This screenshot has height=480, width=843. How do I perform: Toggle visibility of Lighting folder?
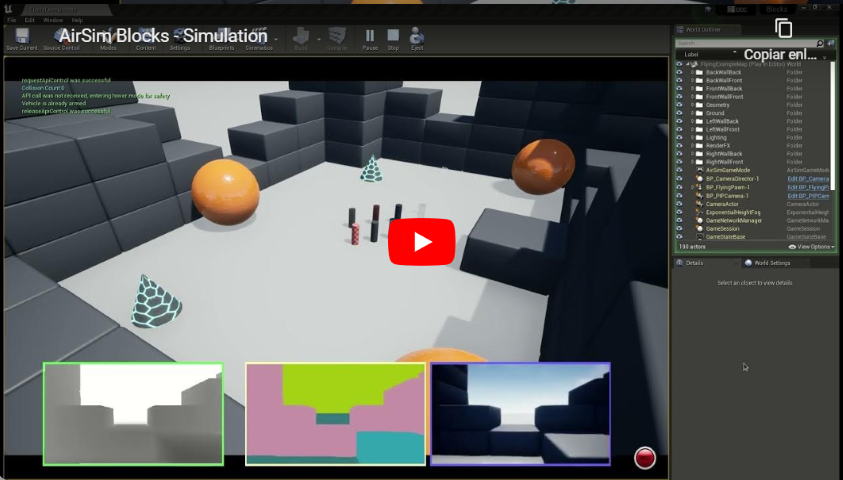point(680,138)
